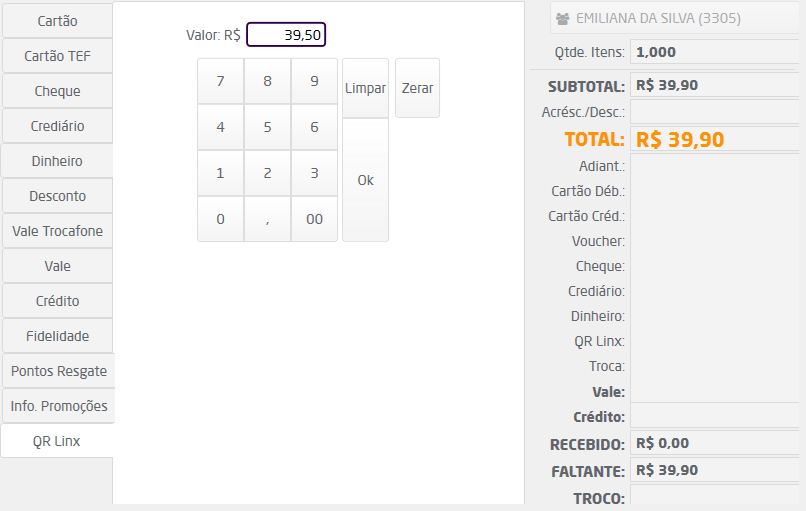Open the Desconto tab
The height and width of the screenshot is (511, 806).
point(57,196)
